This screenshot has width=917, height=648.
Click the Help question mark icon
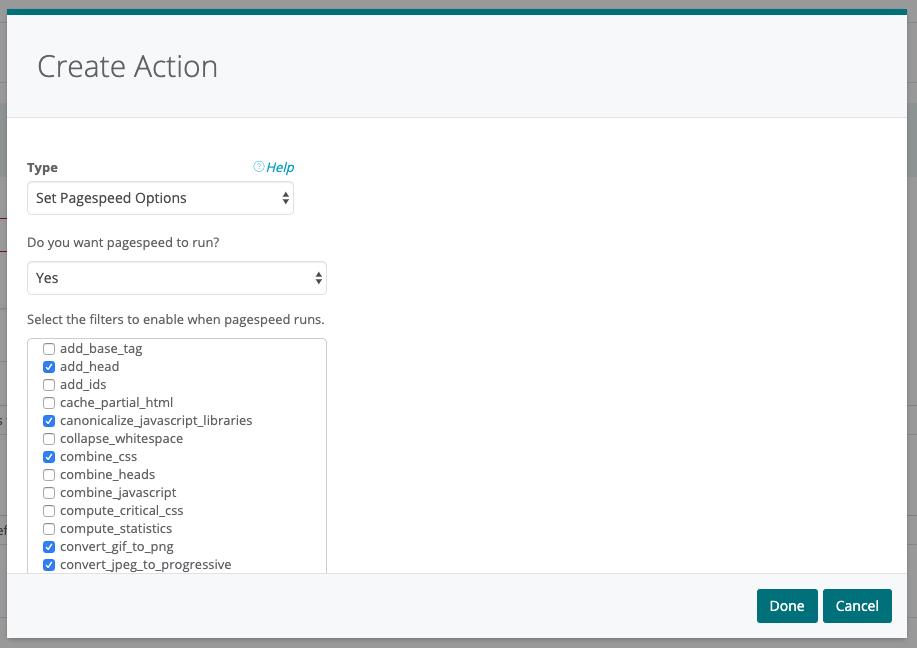[259, 167]
